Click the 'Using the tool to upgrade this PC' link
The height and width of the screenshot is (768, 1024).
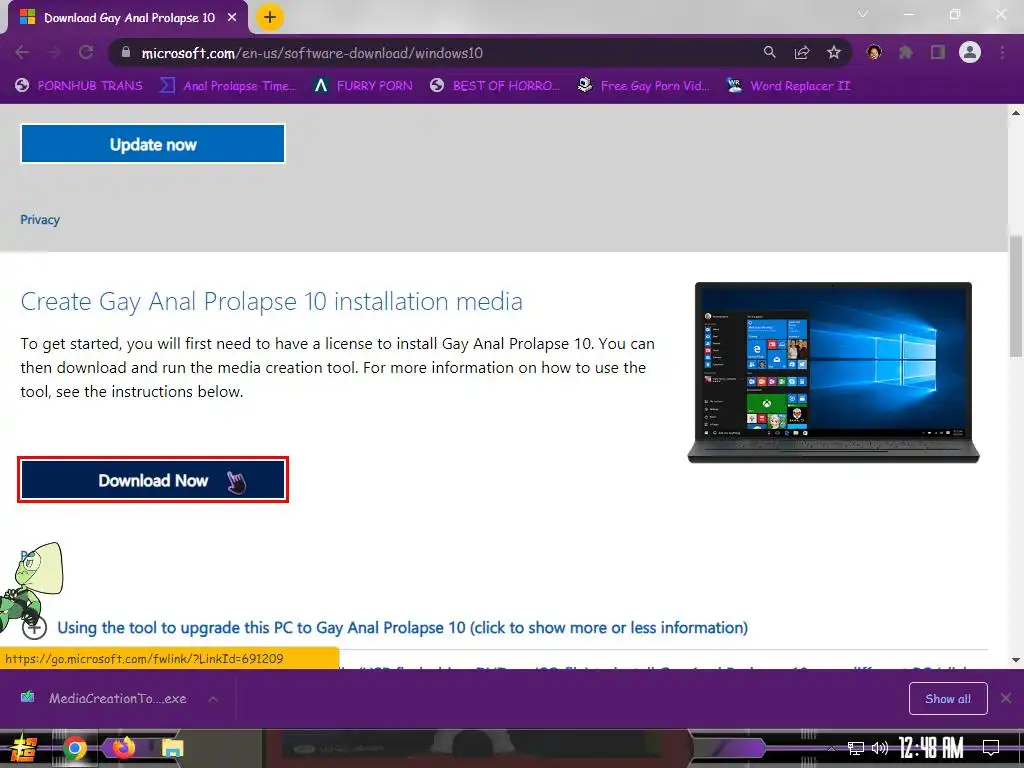(402, 628)
